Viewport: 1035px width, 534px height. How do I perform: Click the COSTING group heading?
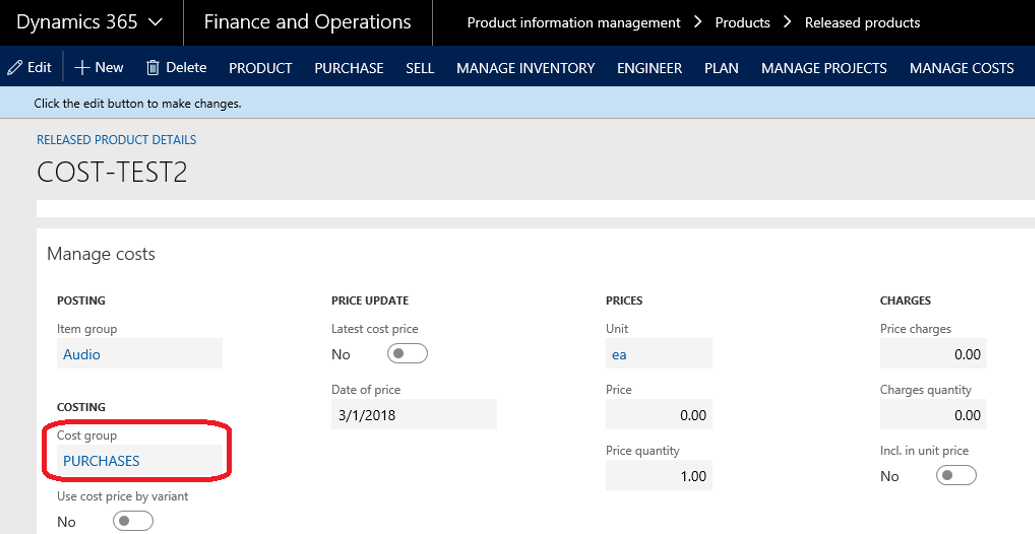(x=81, y=407)
